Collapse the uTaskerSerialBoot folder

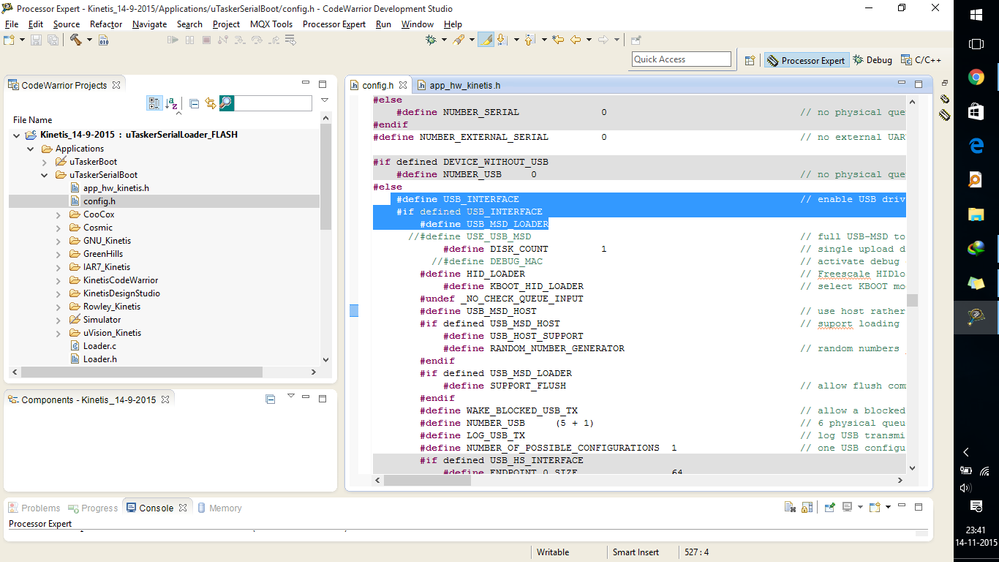coord(44,175)
